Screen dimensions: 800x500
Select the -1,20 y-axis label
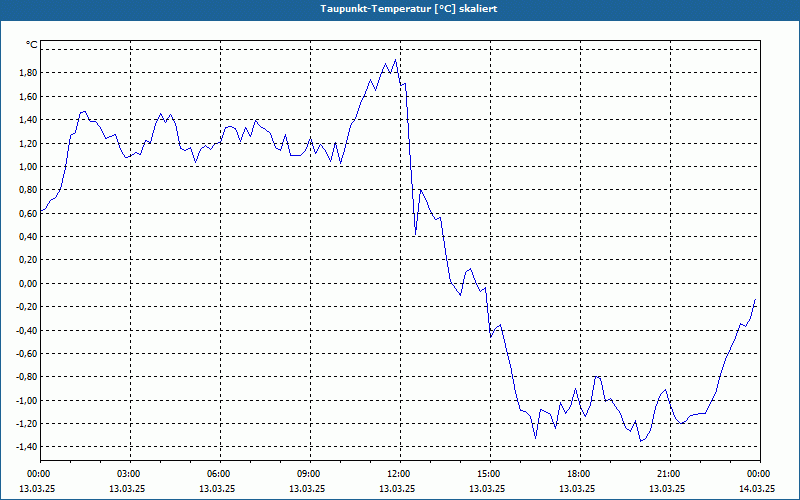27,423
